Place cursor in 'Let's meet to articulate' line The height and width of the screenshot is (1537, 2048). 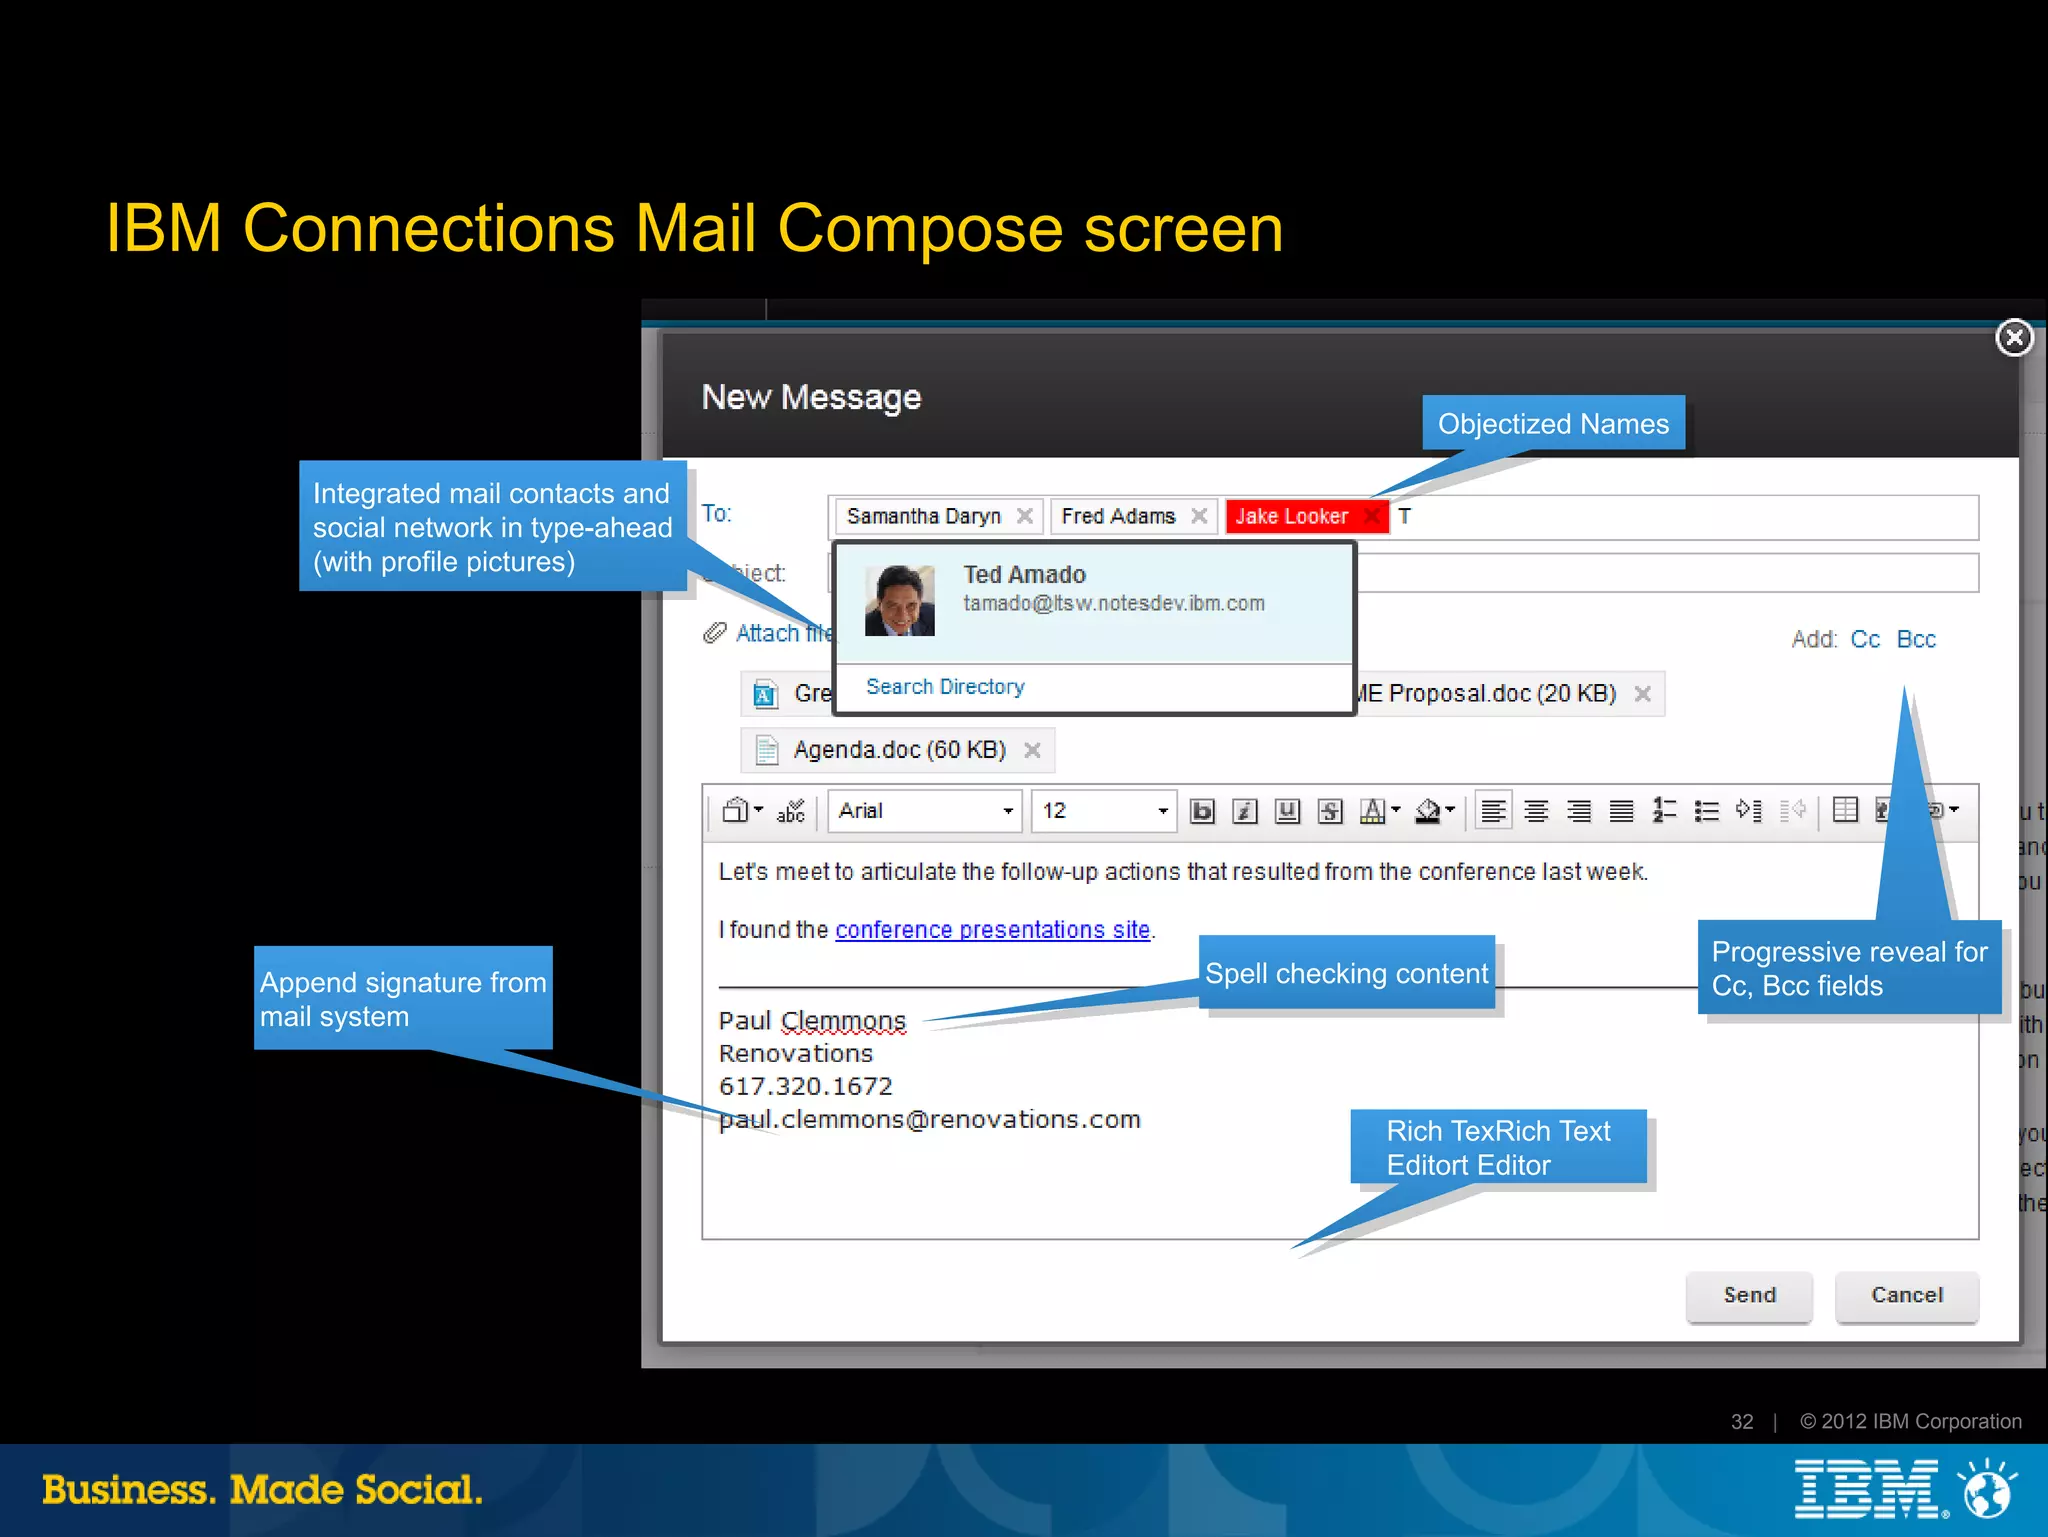(x=1183, y=872)
